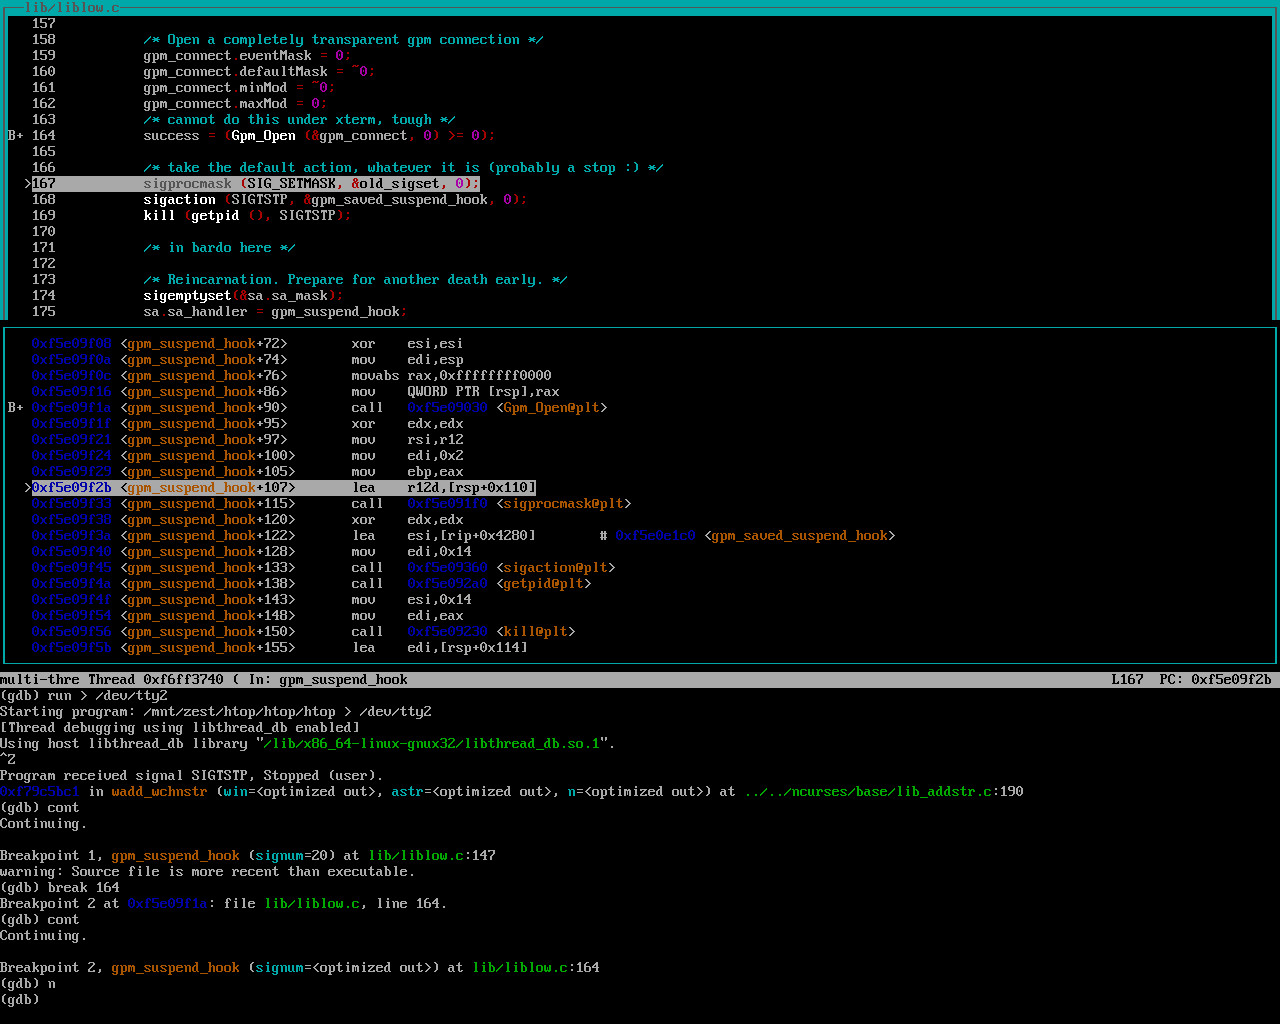Viewport: 1280px width, 1024px height.
Task: Click the gpm_saved_suspend_hook symbol comment
Action: [799, 536]
